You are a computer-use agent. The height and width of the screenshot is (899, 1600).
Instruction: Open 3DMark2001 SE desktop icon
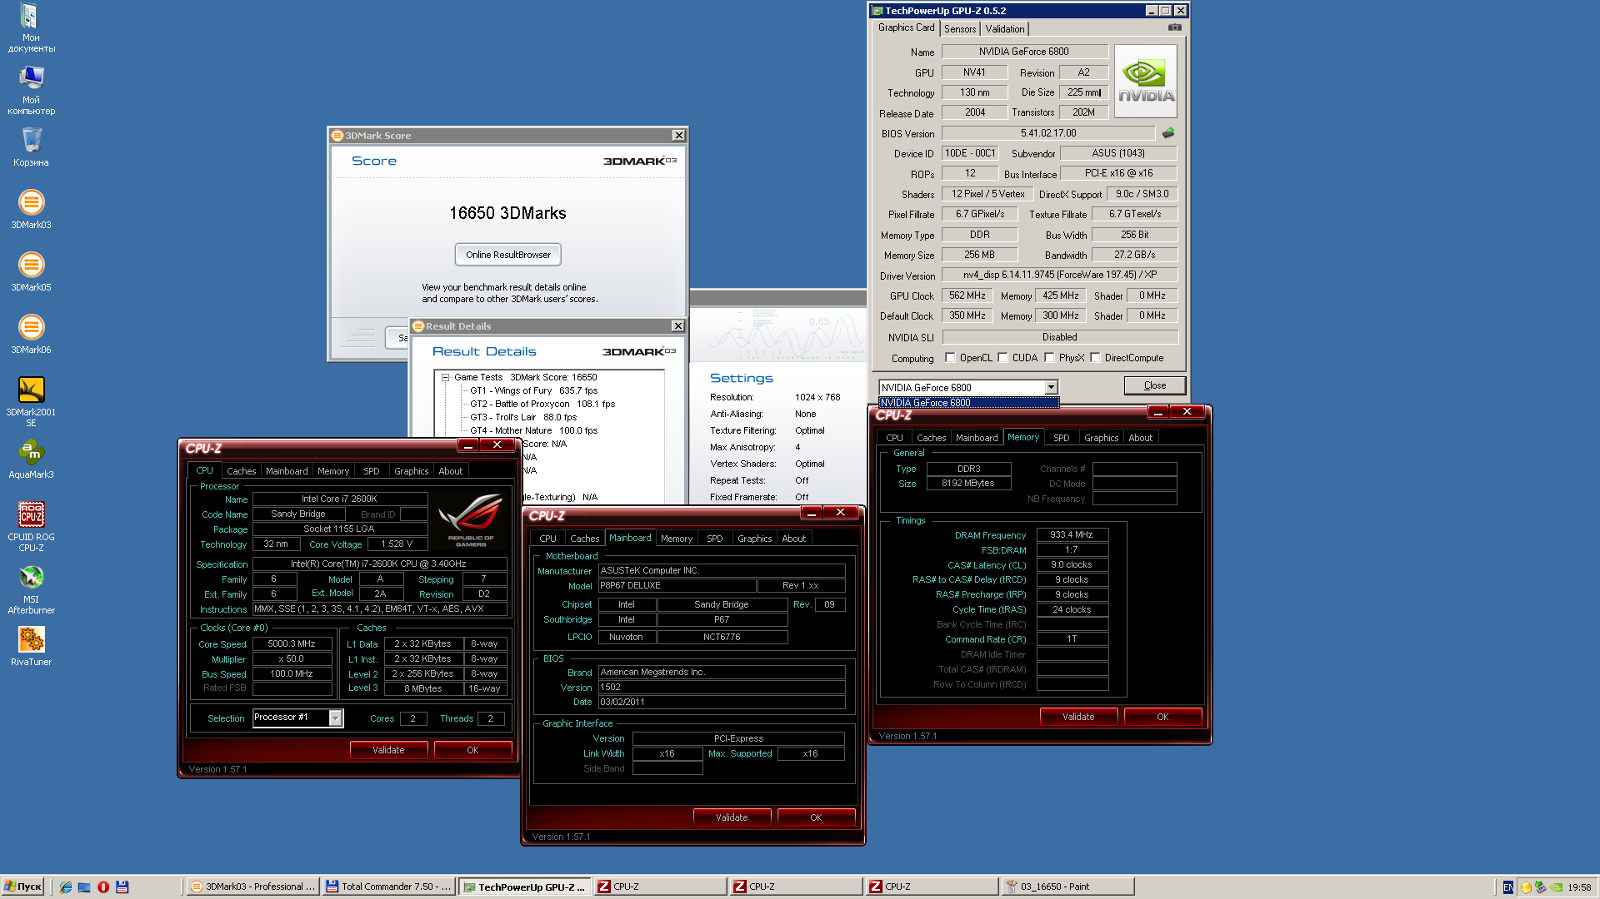(31, 401)
